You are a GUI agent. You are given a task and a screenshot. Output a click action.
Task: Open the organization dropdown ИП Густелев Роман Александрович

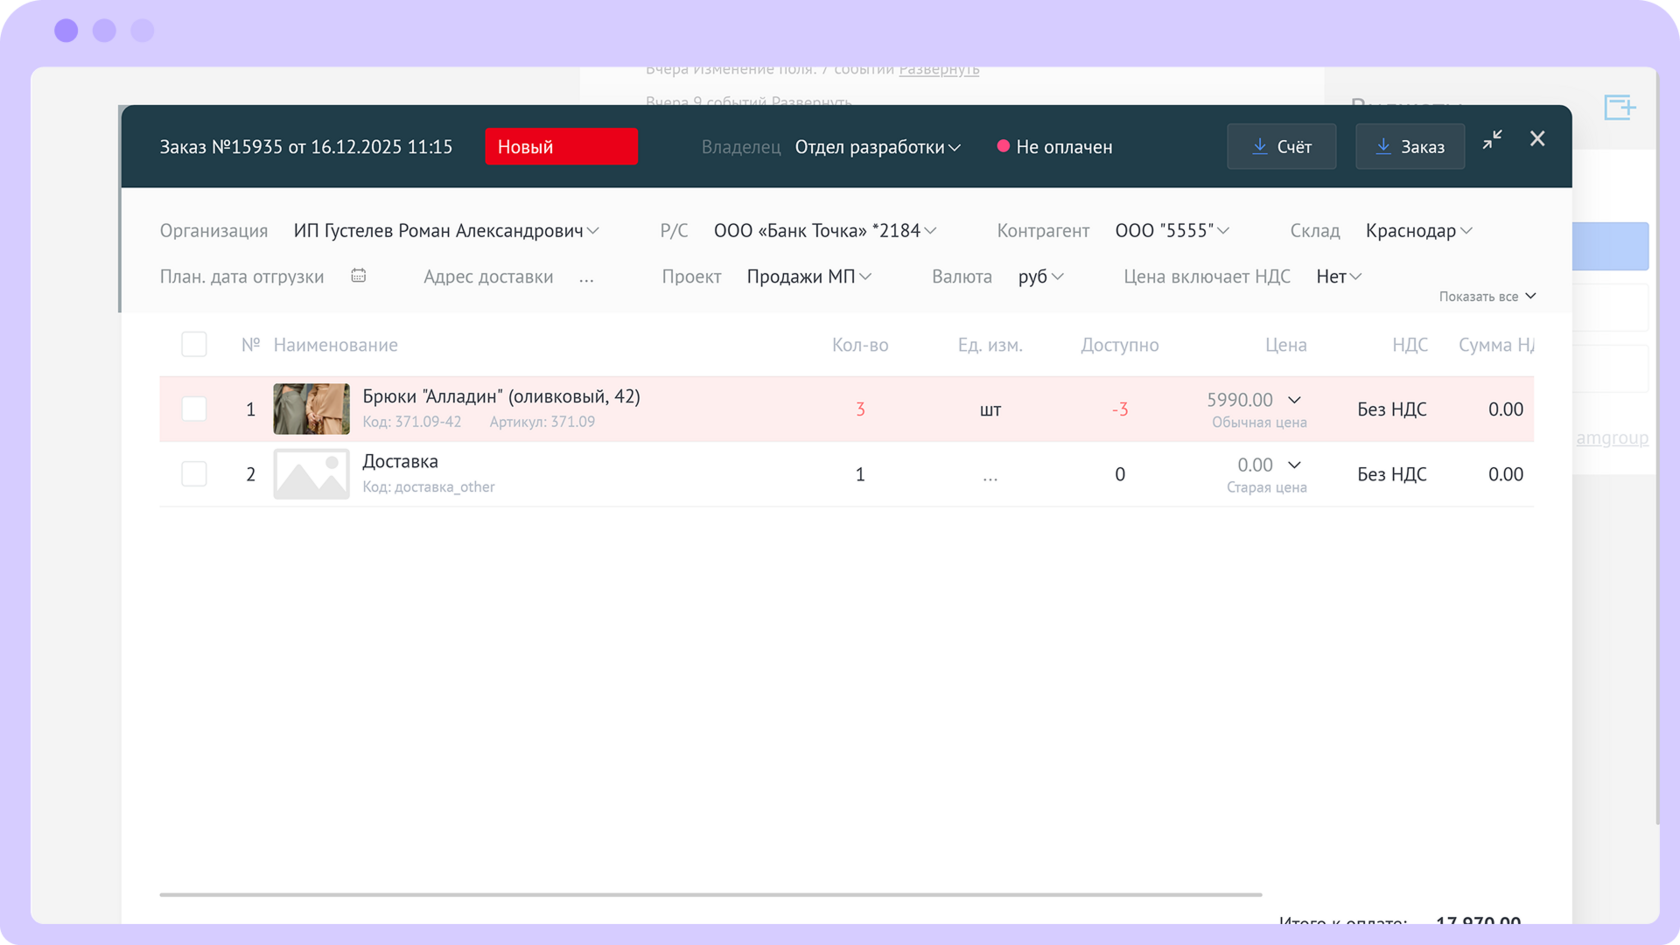(x=446, y=231)
